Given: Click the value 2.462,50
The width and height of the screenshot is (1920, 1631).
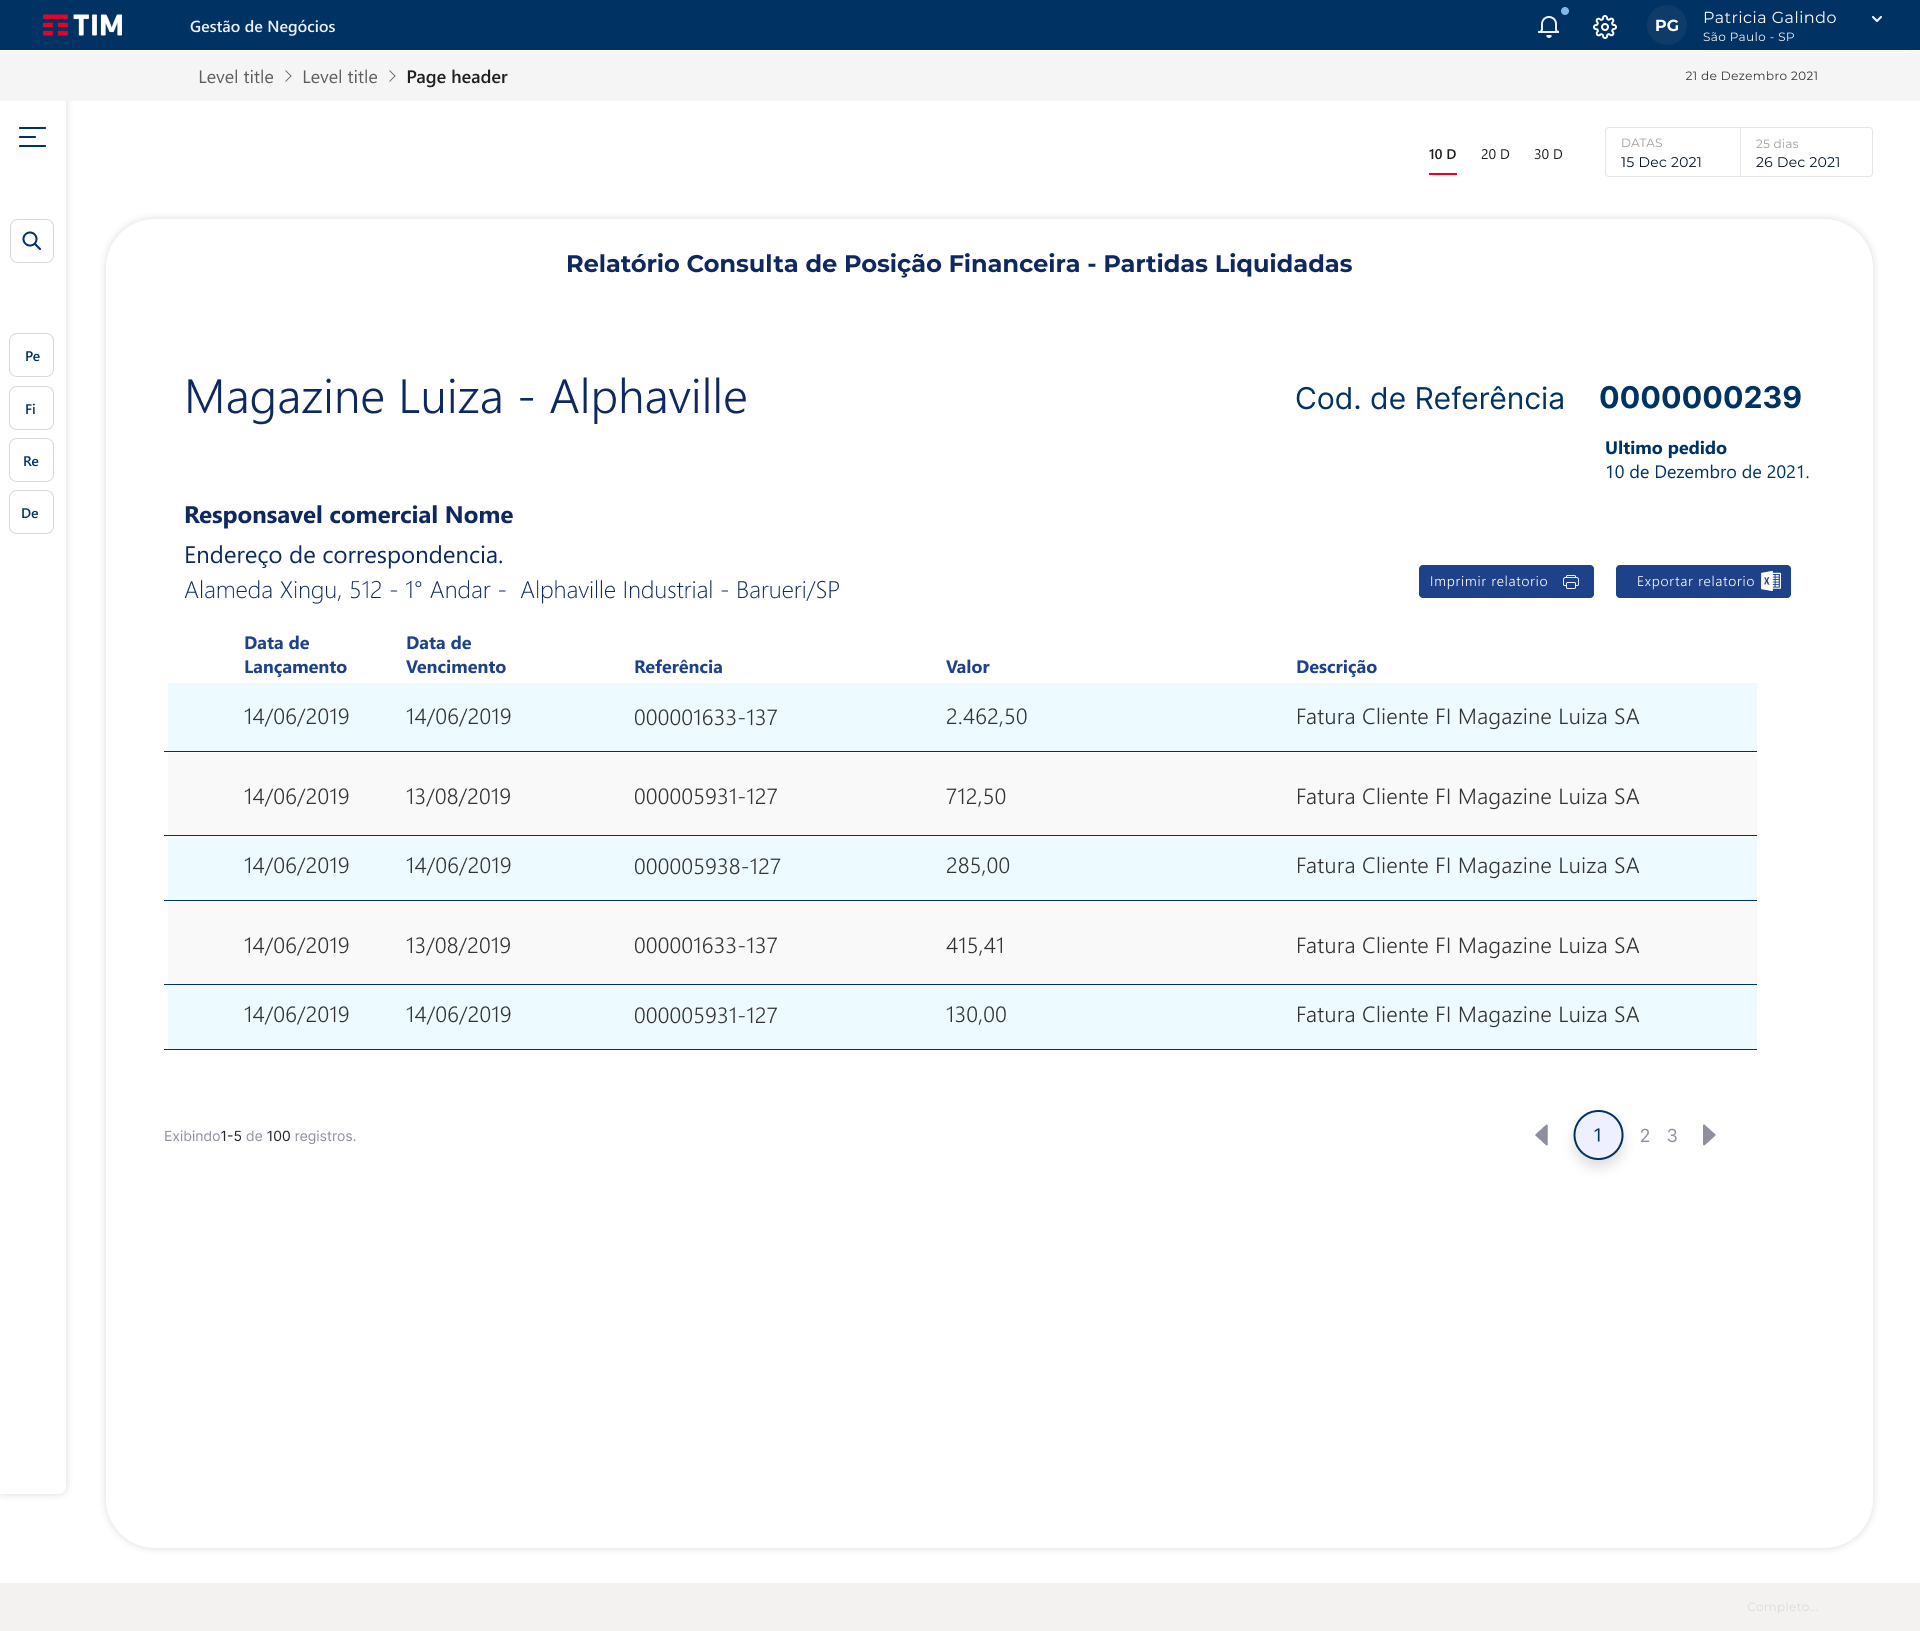Looking at the screenshot, I should (986, 717).
